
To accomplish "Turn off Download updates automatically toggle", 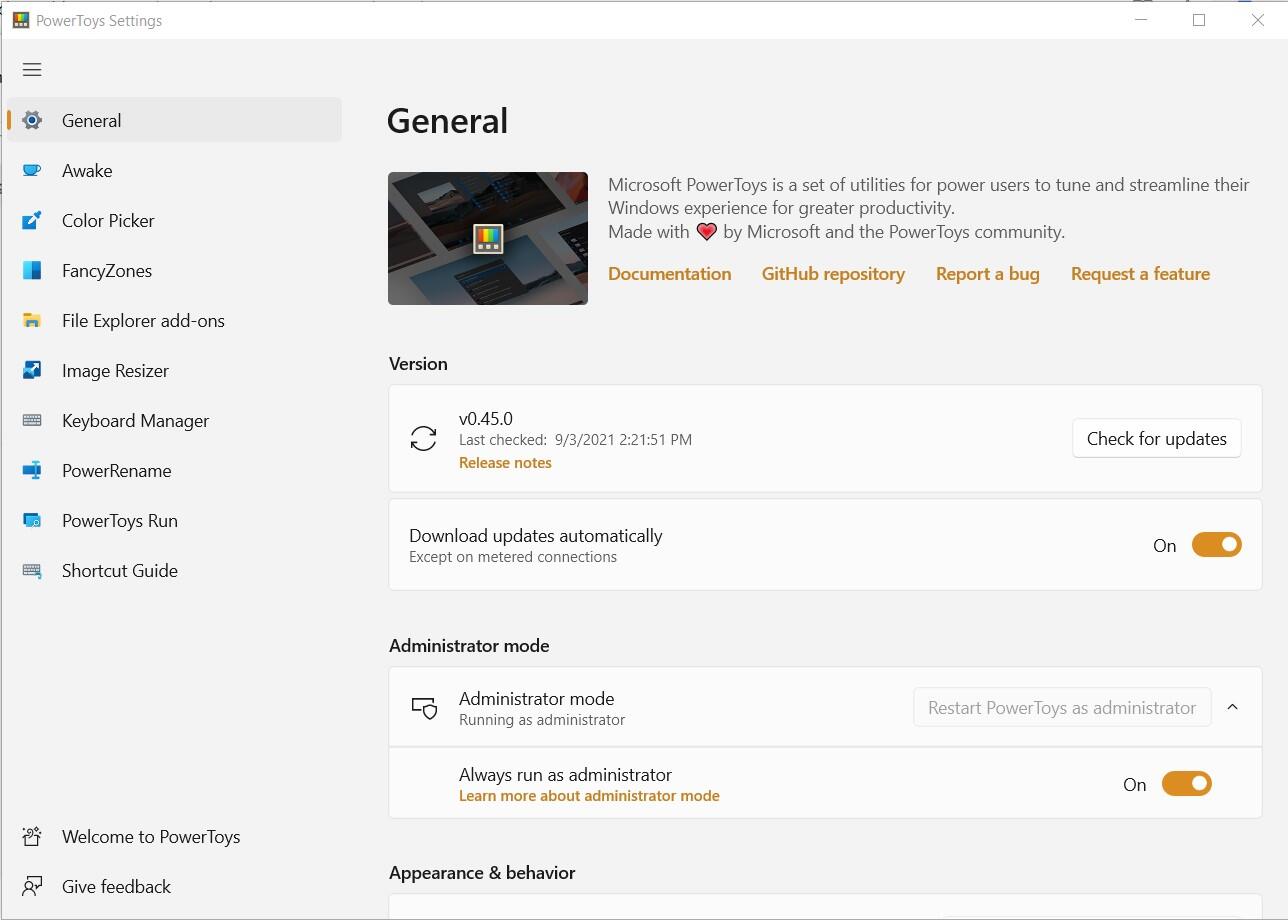I will (x=1216, y=545).
